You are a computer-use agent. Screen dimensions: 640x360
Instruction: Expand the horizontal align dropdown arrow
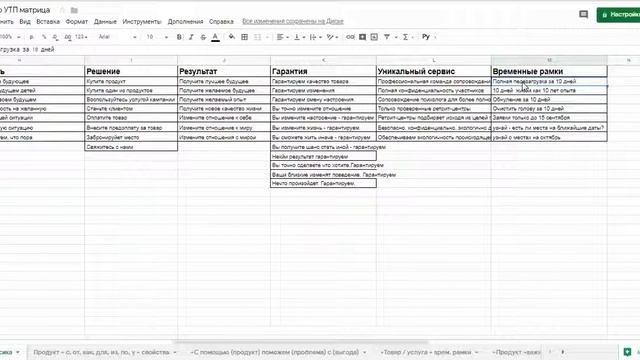pos(287,38)
